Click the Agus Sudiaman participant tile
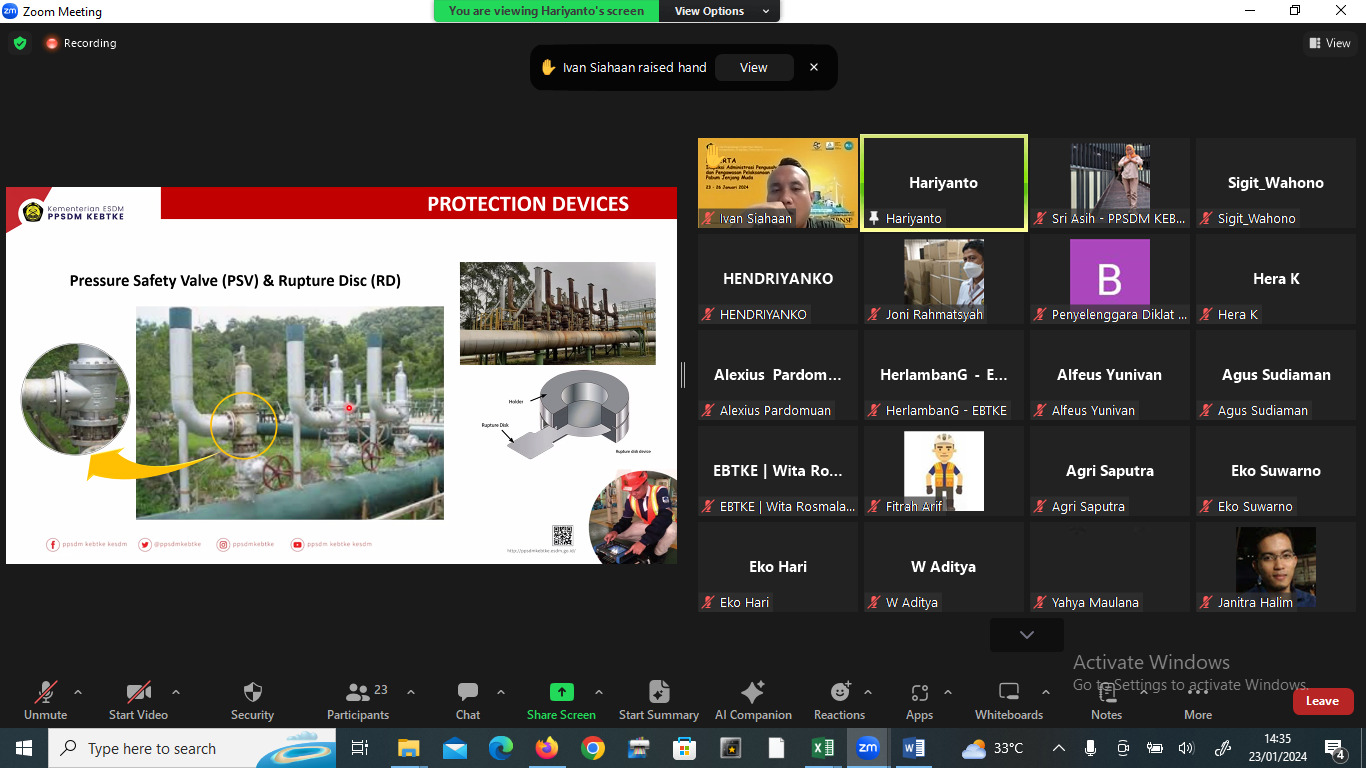The height and width of the screenshot is (768, 1366). [x=1276, y=375]
